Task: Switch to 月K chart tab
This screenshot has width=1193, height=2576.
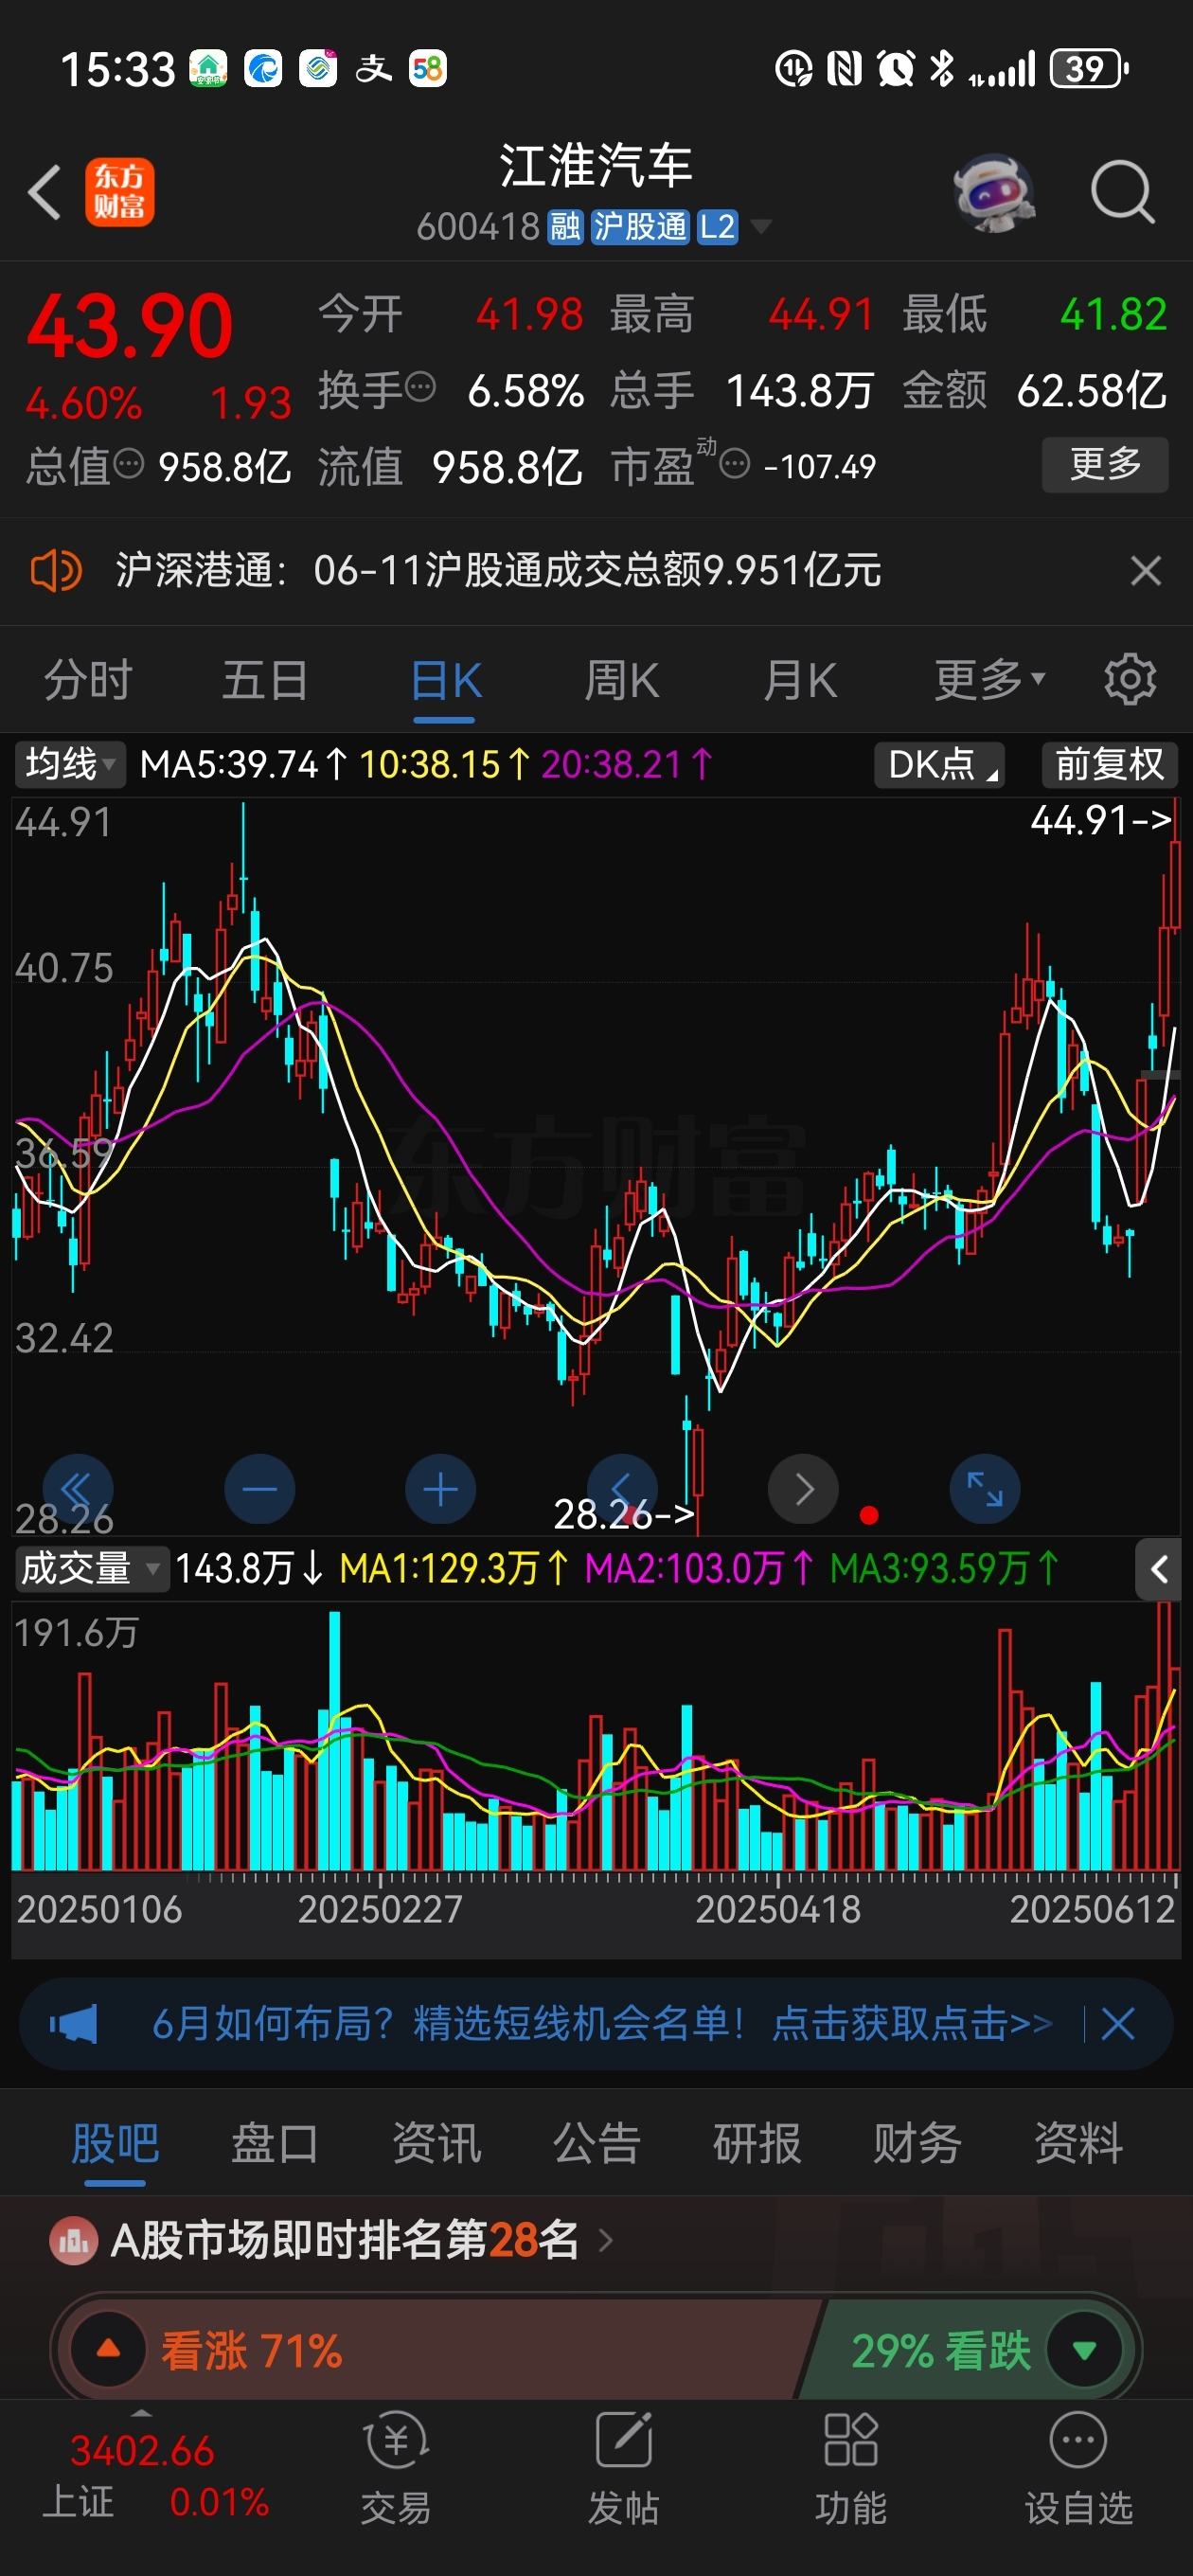Action: pyautogui.click(x=800, y=680)
